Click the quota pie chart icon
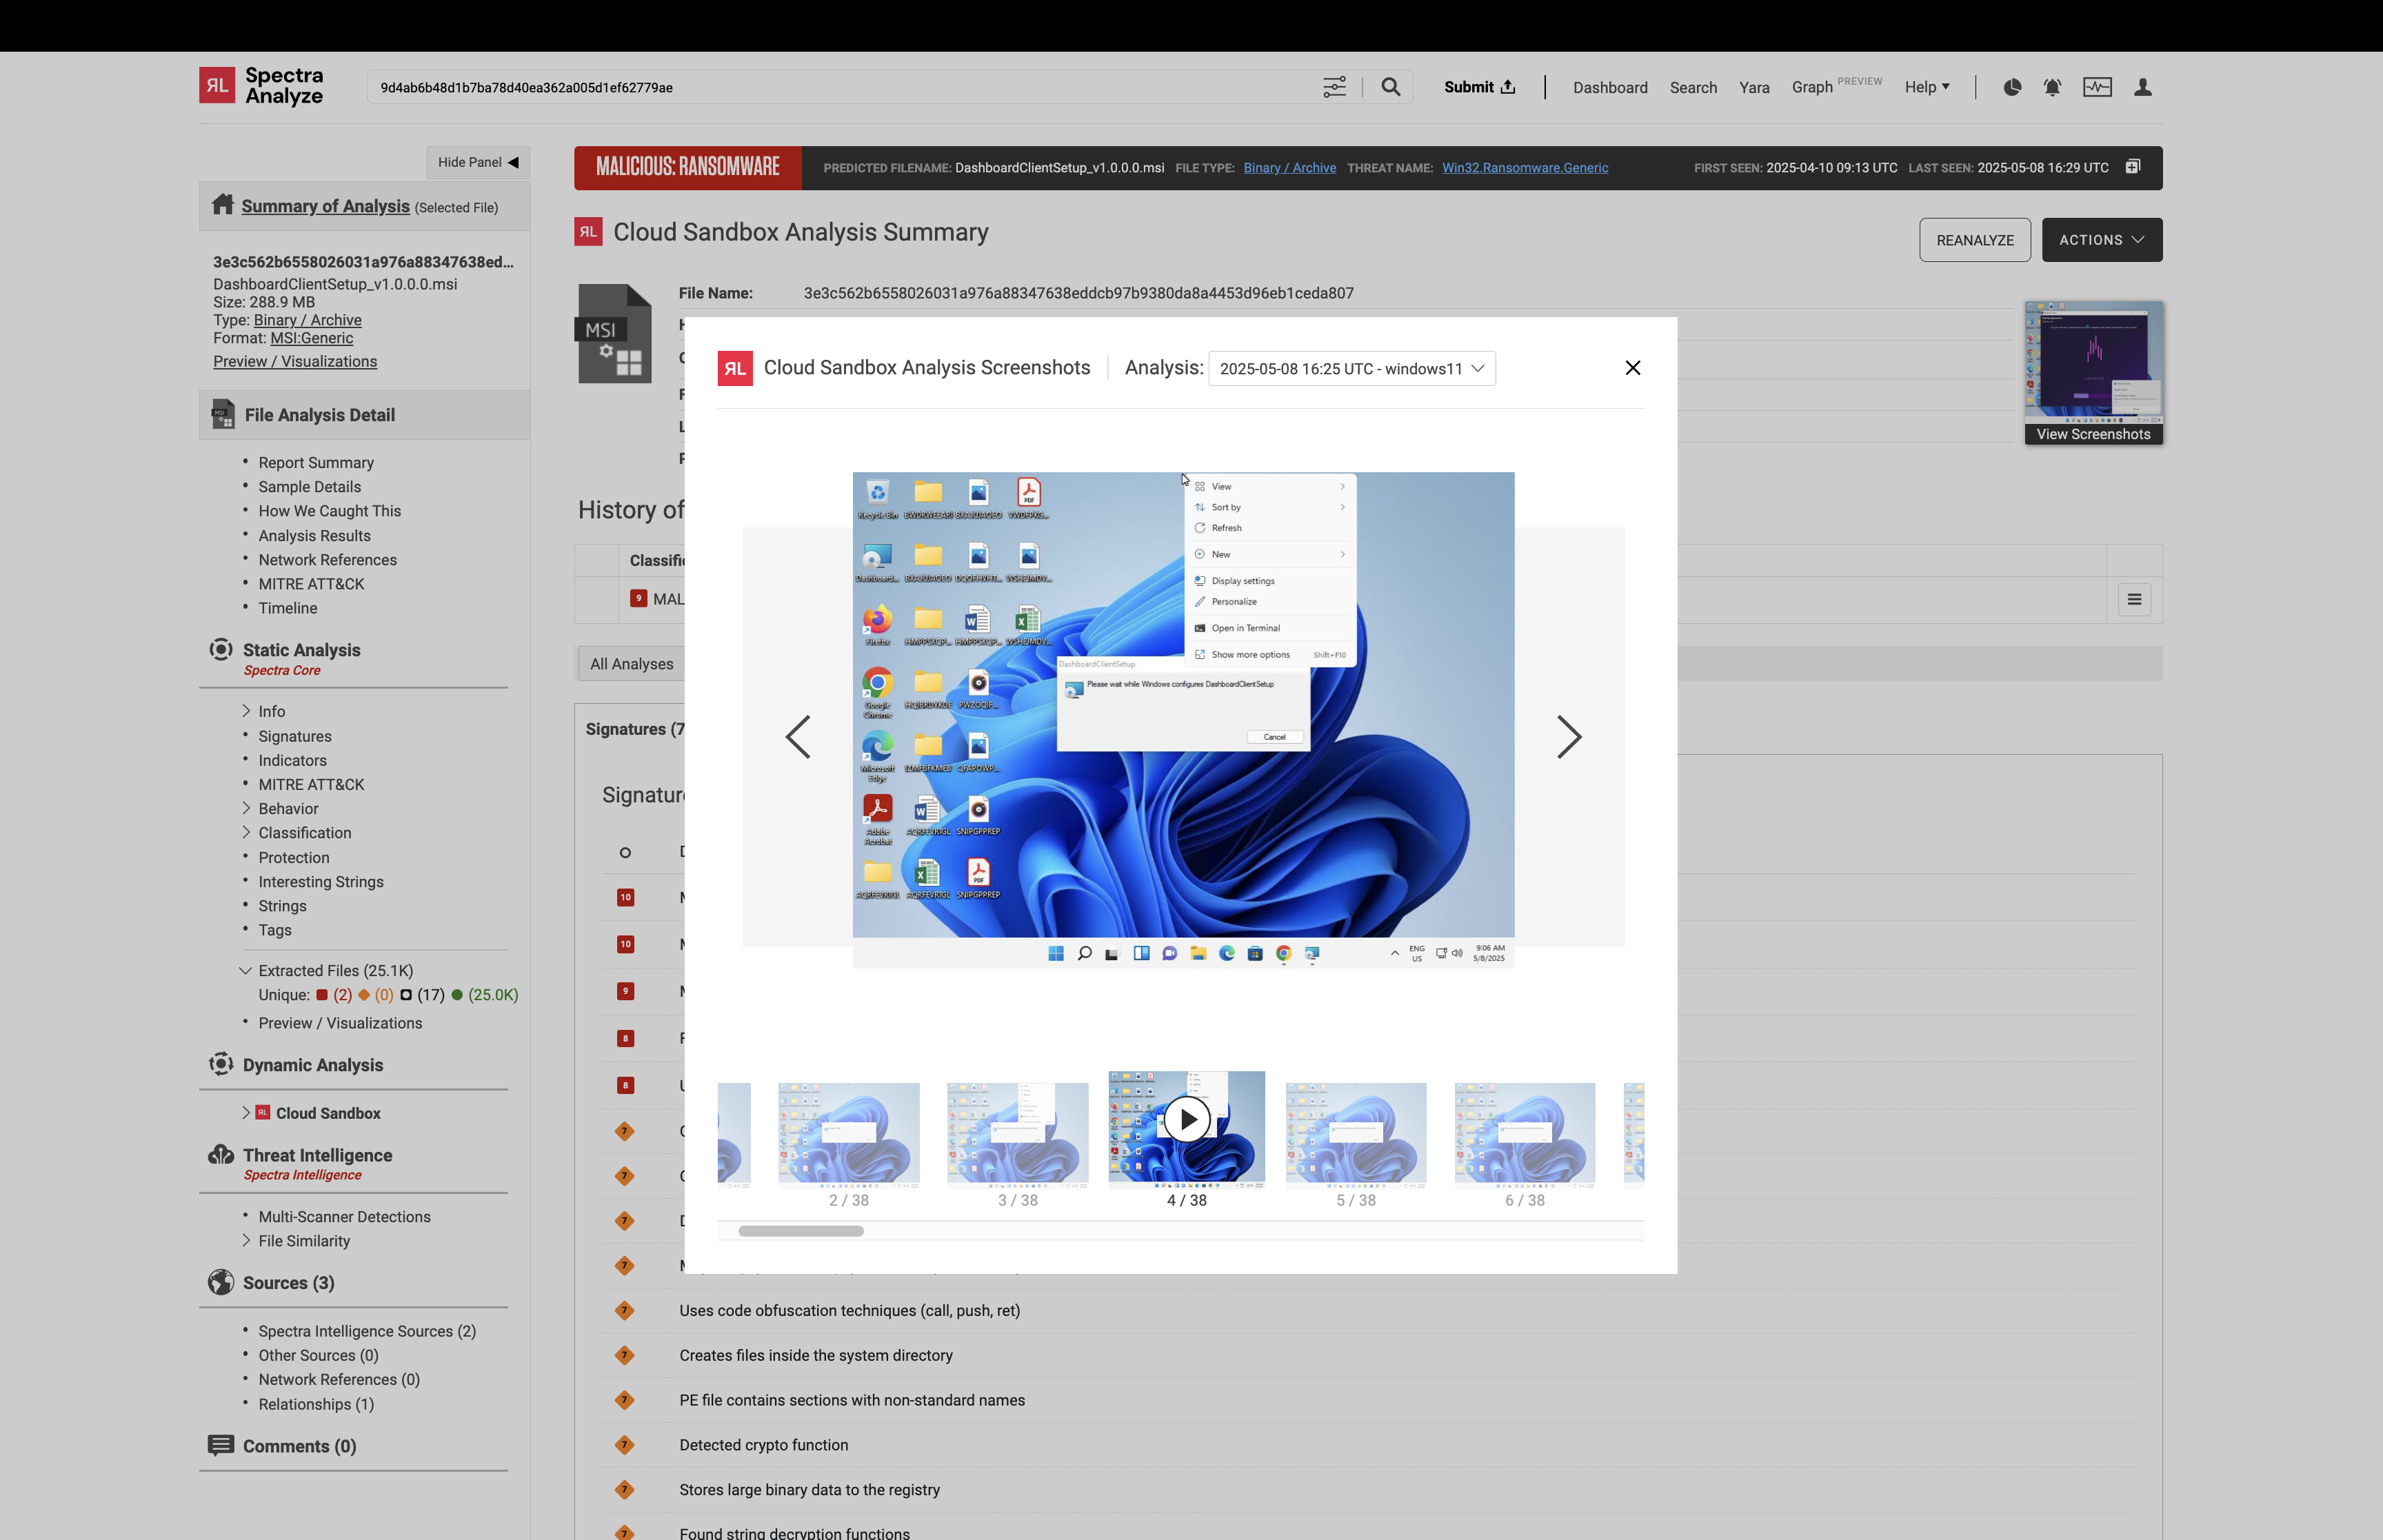This screenshot has width=2383, height=1540. (2012, 87)
